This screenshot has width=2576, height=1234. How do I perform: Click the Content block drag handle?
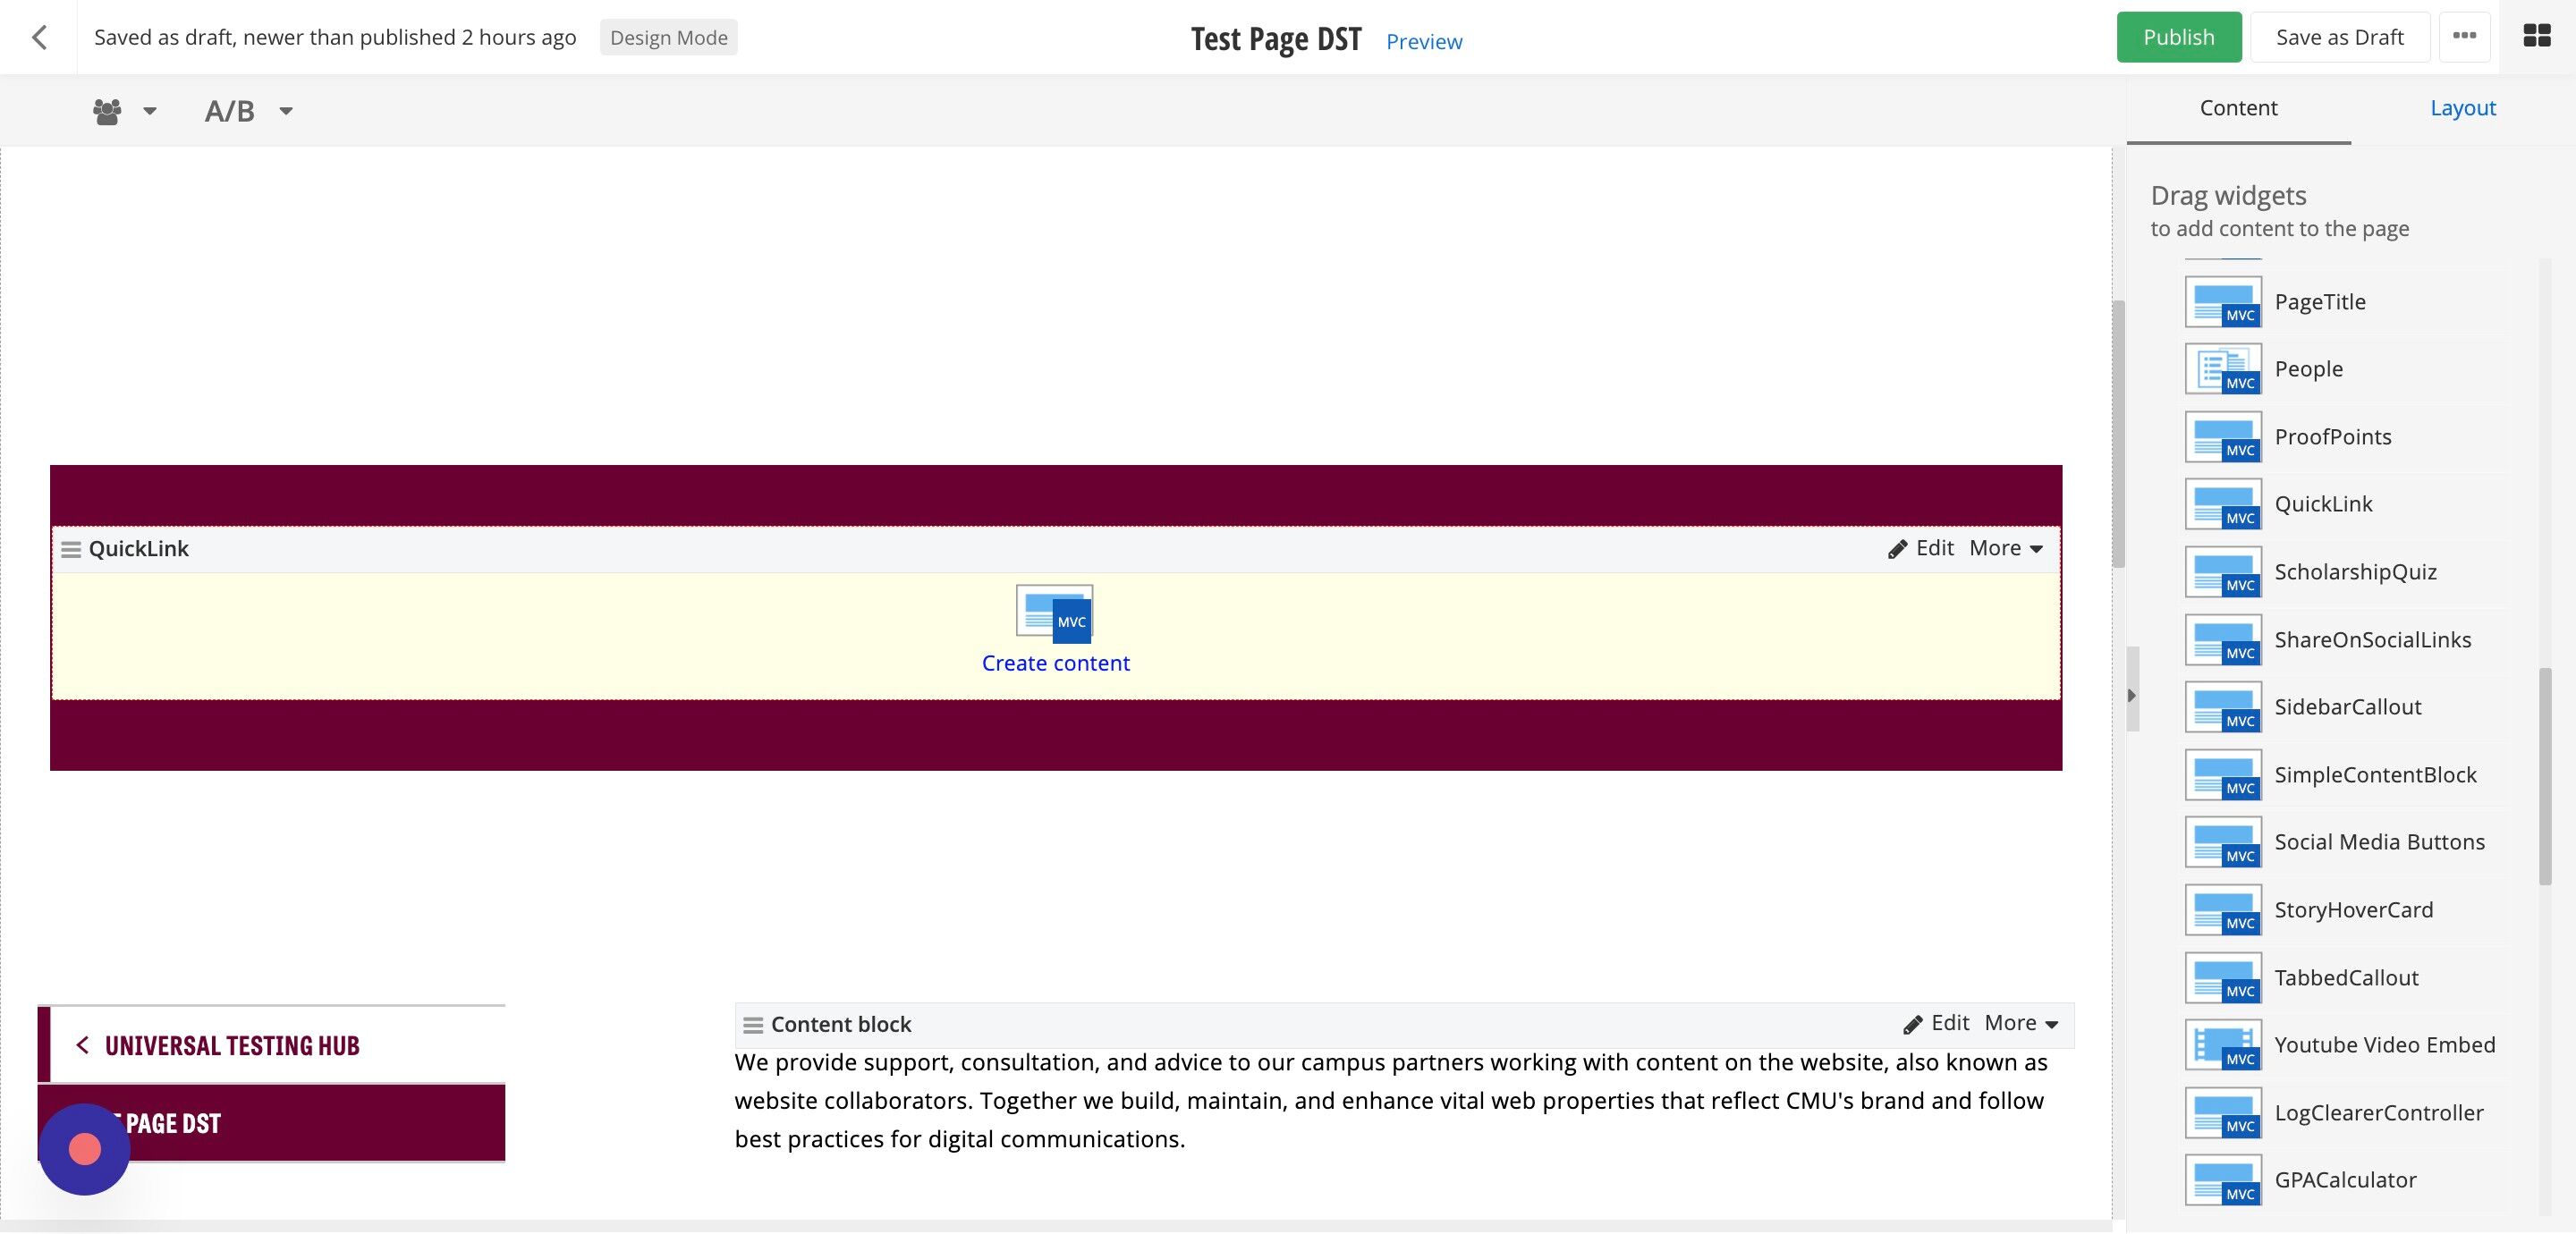(753, 1025)
